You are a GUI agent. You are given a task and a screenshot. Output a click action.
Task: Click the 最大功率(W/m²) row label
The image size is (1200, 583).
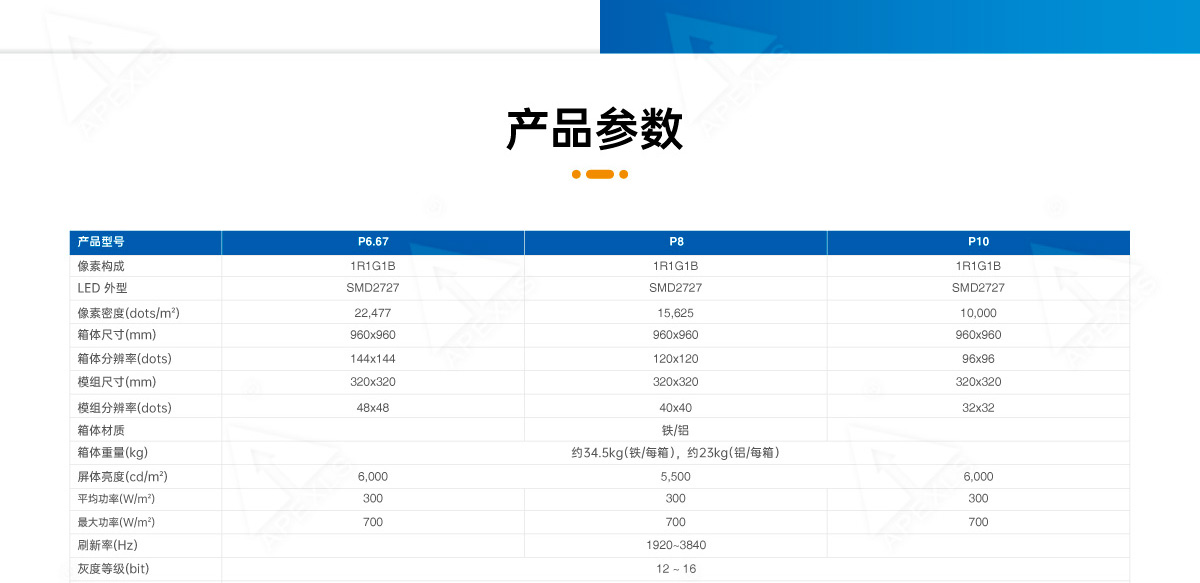pyautogui.click(x=116, y=522)
